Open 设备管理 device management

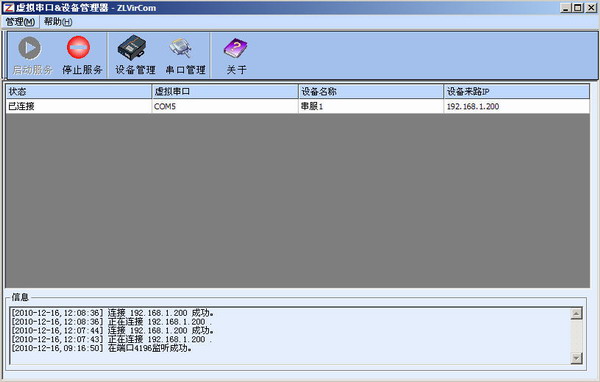[x=132, y=48]
